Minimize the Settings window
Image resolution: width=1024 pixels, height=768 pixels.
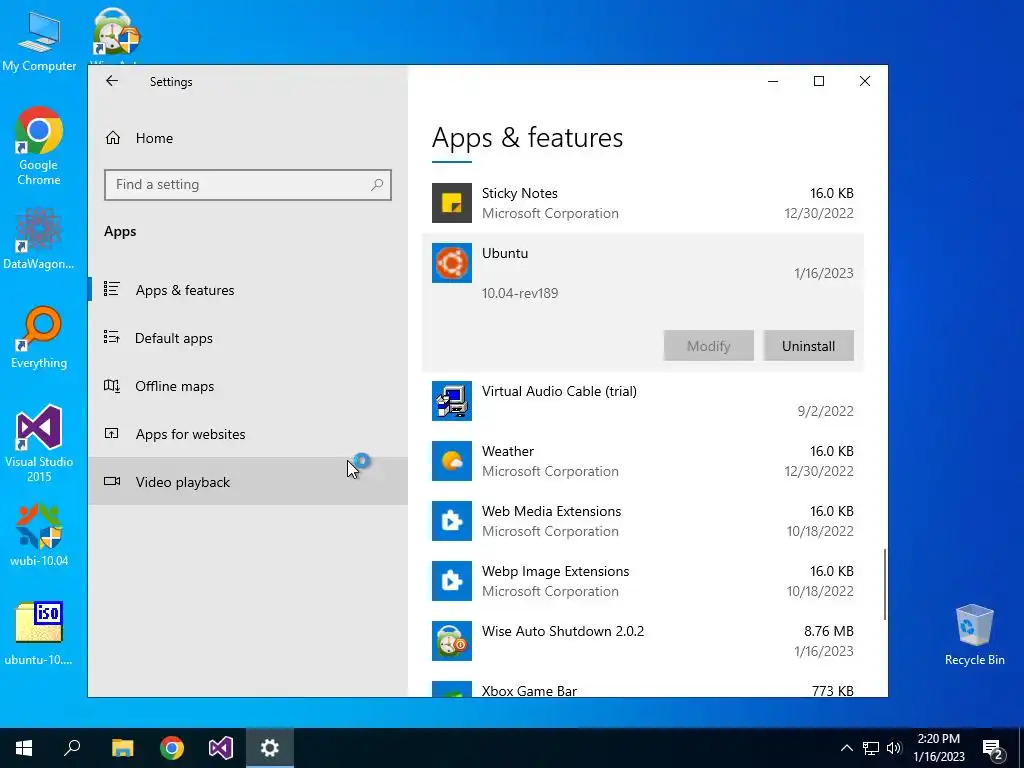tap(773, 81)
